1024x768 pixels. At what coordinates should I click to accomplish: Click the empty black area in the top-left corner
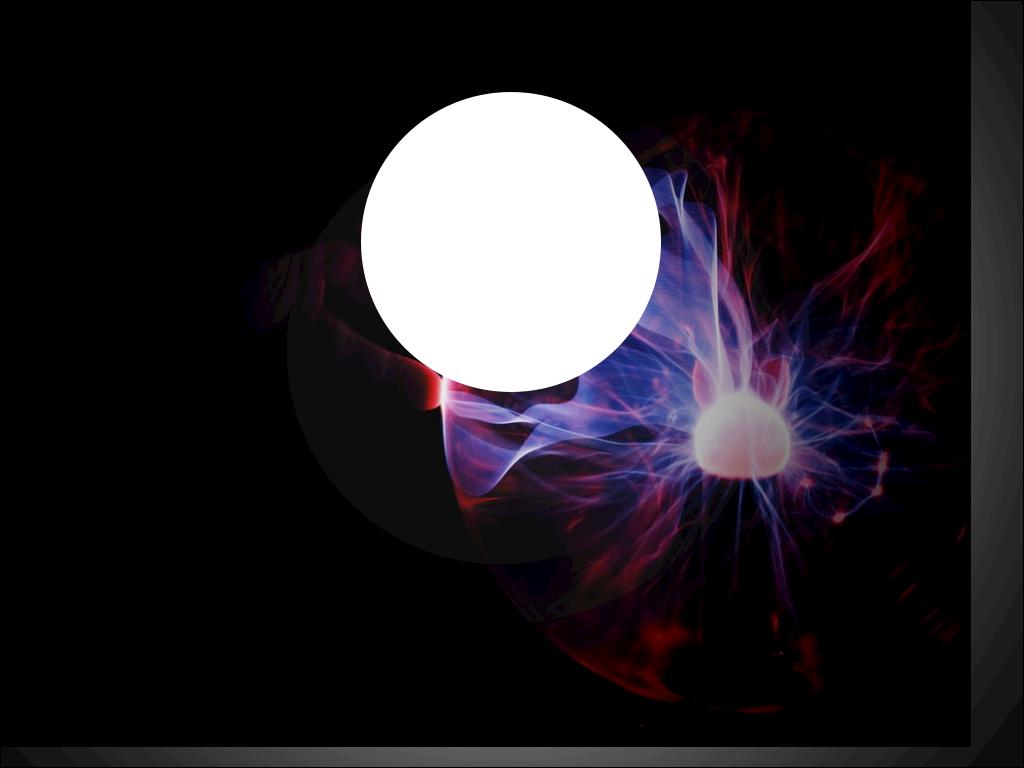[100, 80]
